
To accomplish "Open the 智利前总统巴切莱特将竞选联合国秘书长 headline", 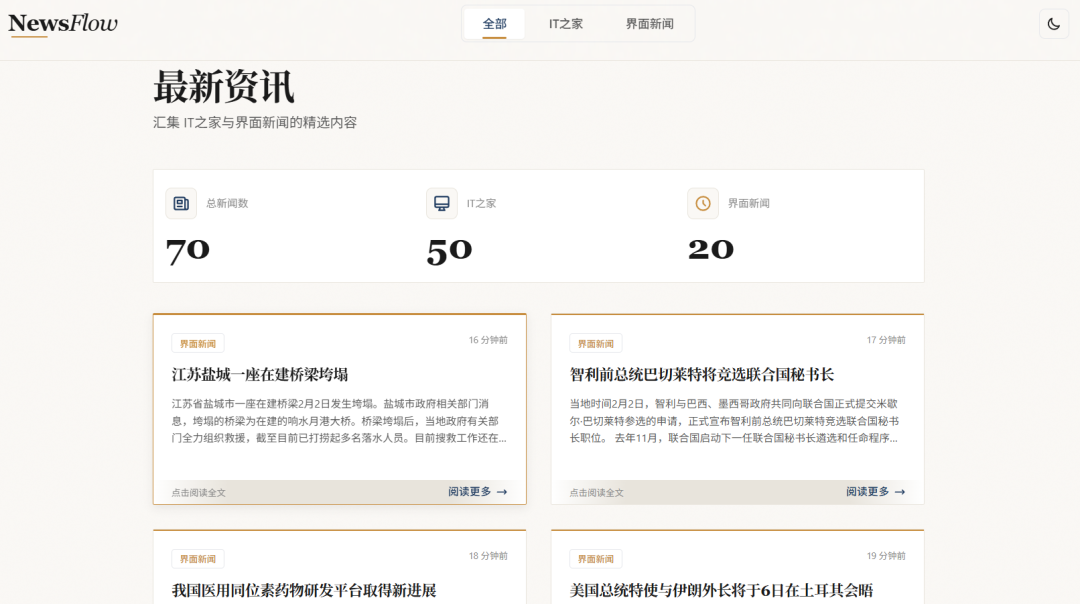I will pos(701,374).
